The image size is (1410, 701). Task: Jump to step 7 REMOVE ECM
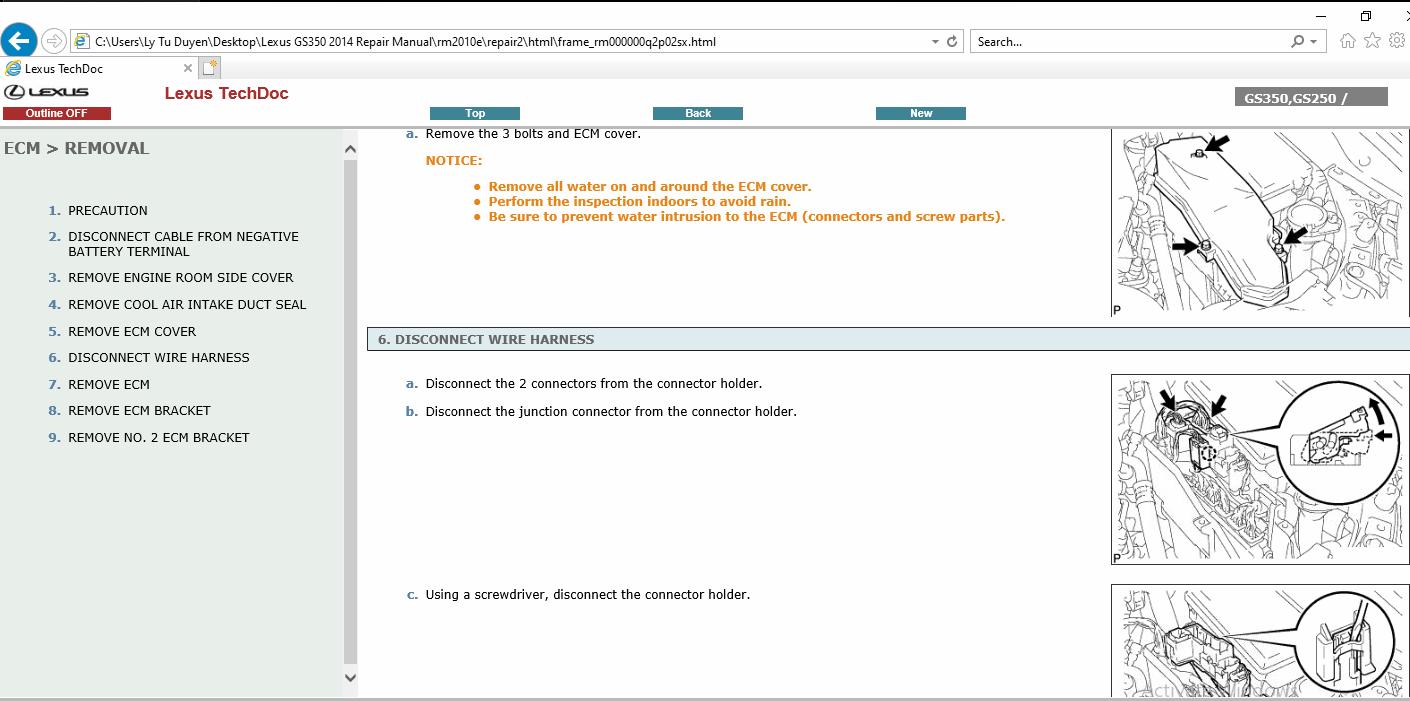[109, 385]
